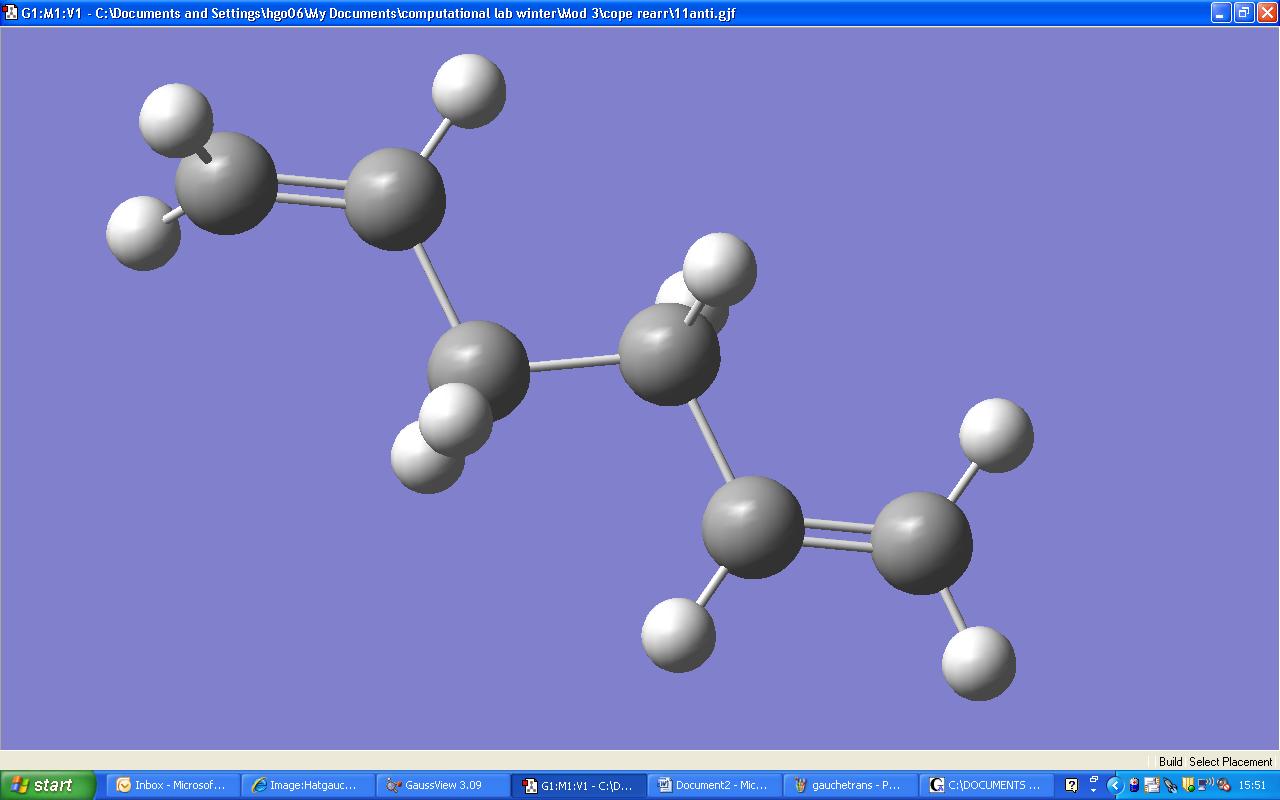Click the muted volume tray icon
Image resolution: width=1280 pixels, height=800 pixels.
click(1223, 785)
